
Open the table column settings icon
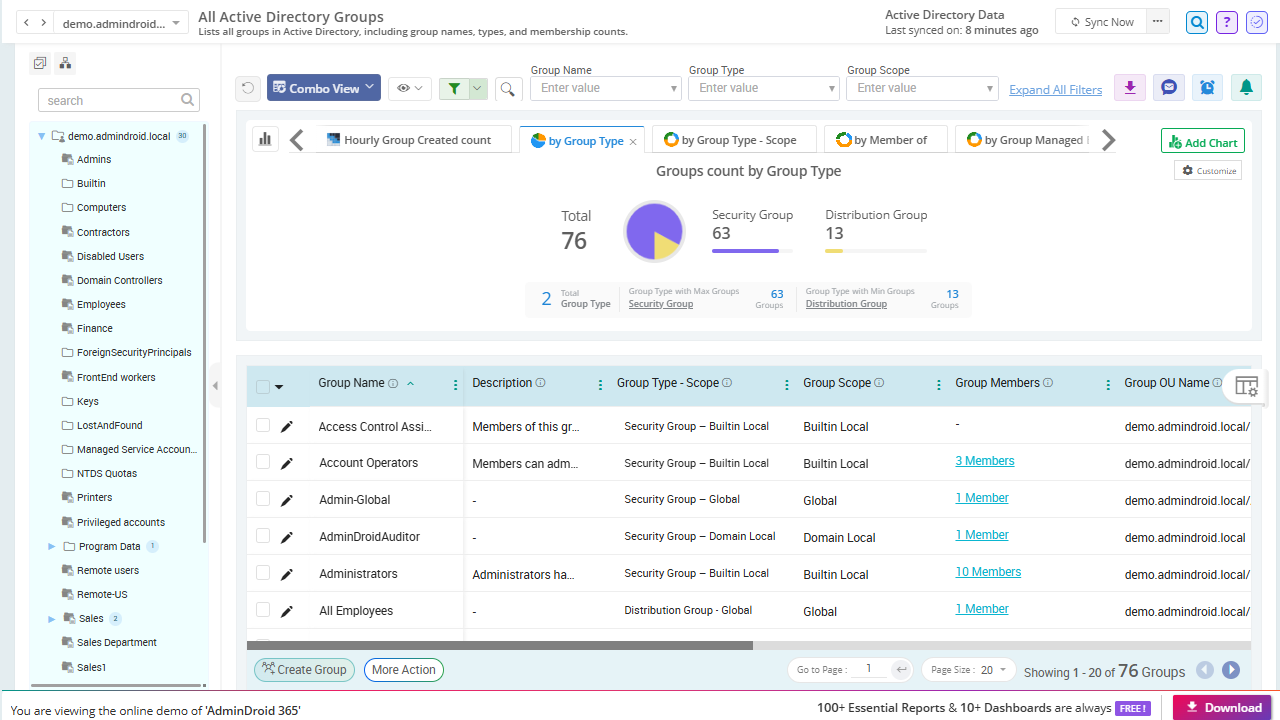pos(1246,386)
